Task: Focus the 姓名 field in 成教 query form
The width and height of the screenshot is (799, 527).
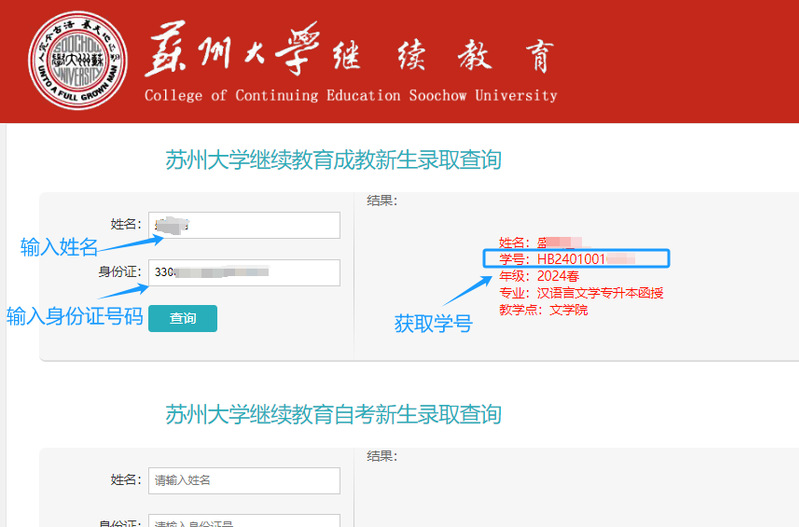Action: point(243,225)
